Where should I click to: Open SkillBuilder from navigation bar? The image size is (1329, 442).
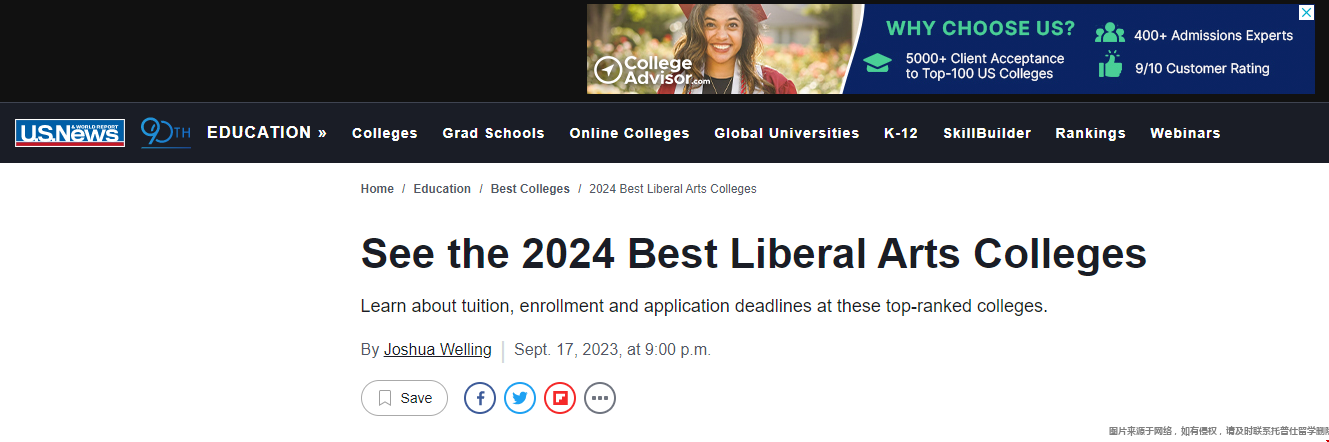(x=987, y=133)
